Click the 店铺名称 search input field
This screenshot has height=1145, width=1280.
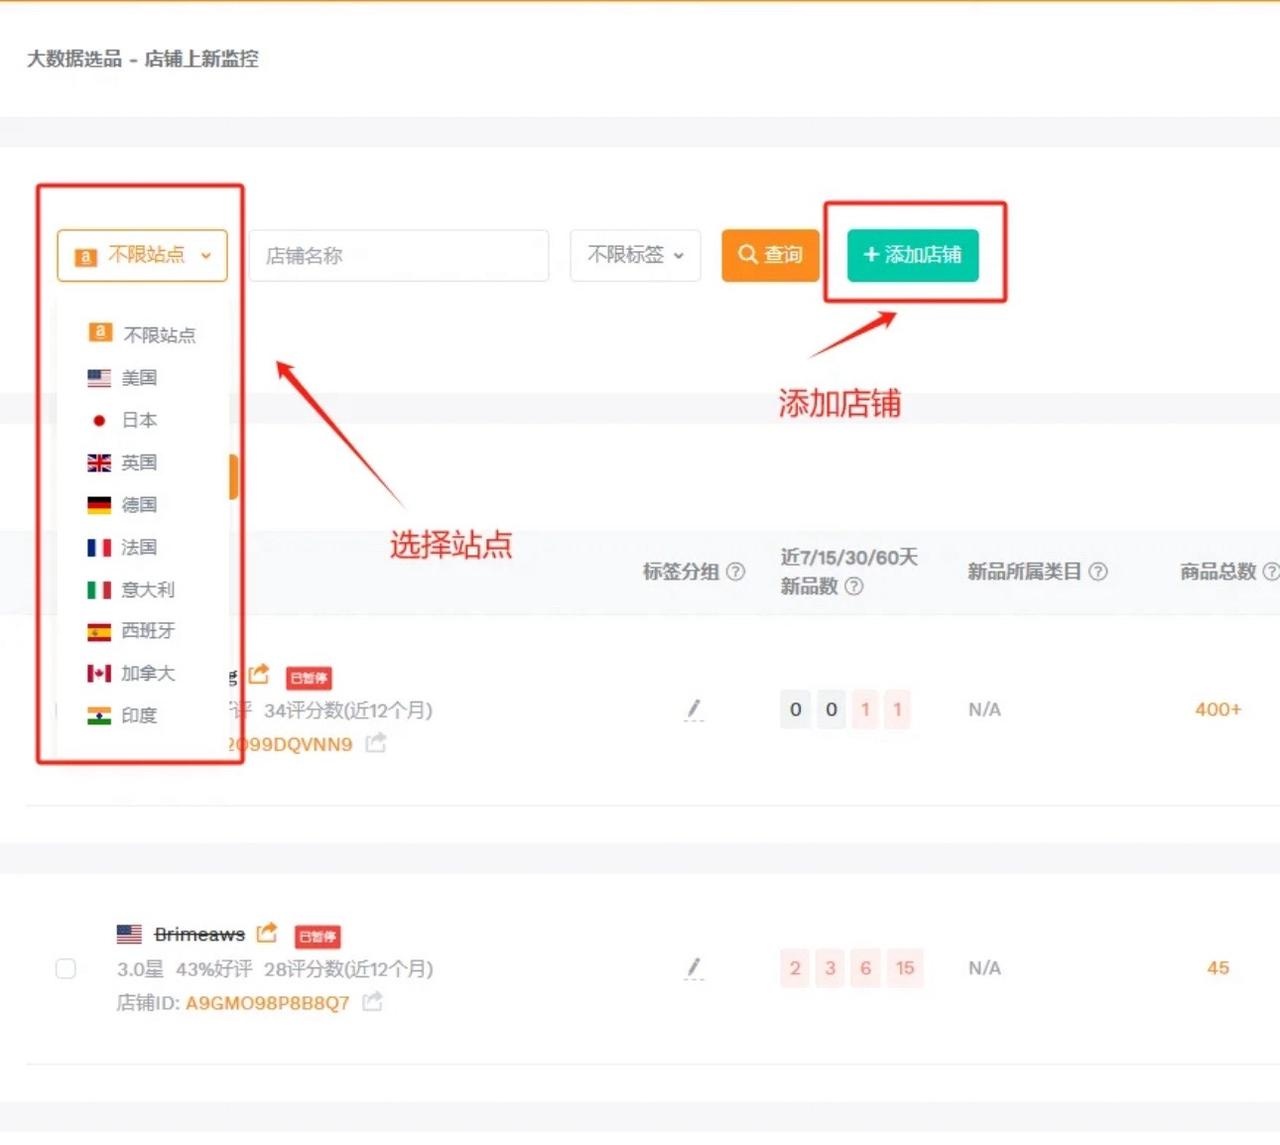click(x=399, y=256)
